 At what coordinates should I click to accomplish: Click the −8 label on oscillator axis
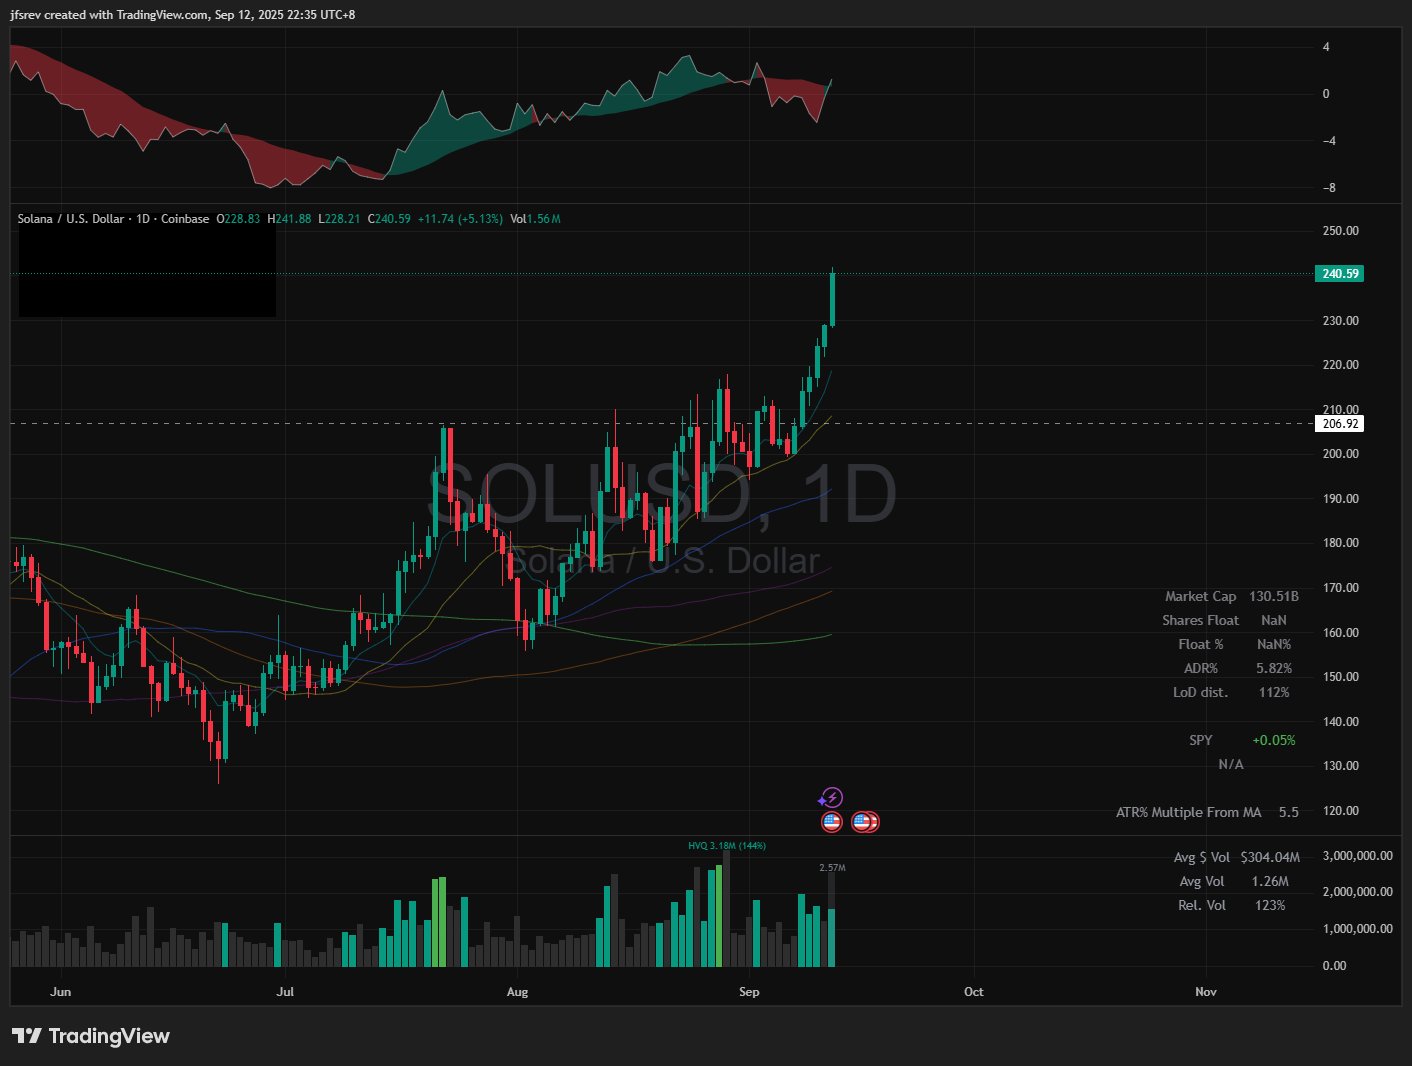tap(1328, 188)
